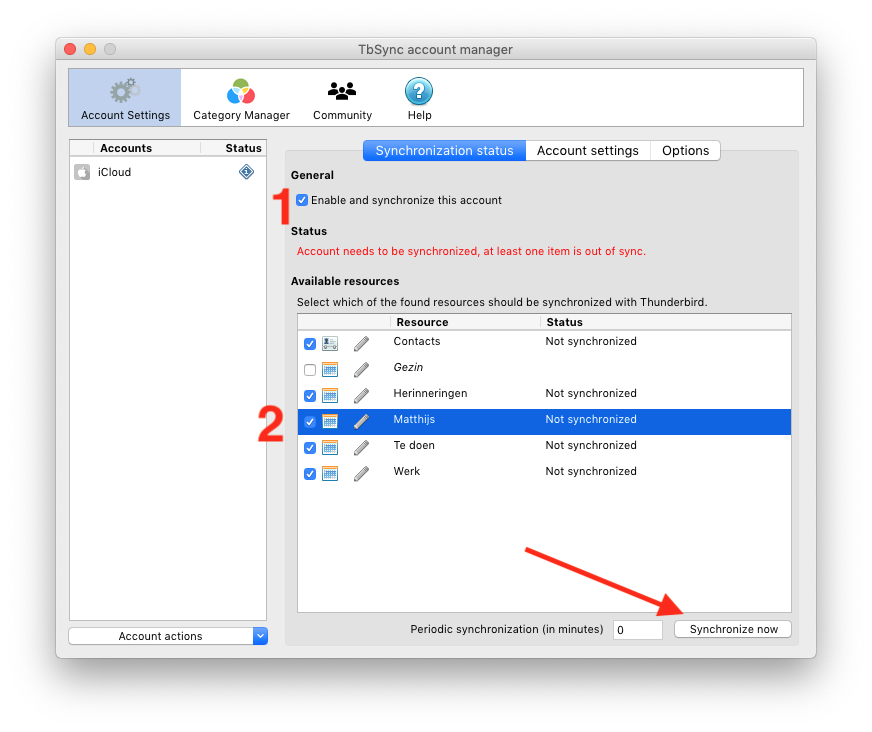This screenshot has width=872, height=732.
Task: Uncheck the Matthijs resource checkbox
Action: [310, 422]
